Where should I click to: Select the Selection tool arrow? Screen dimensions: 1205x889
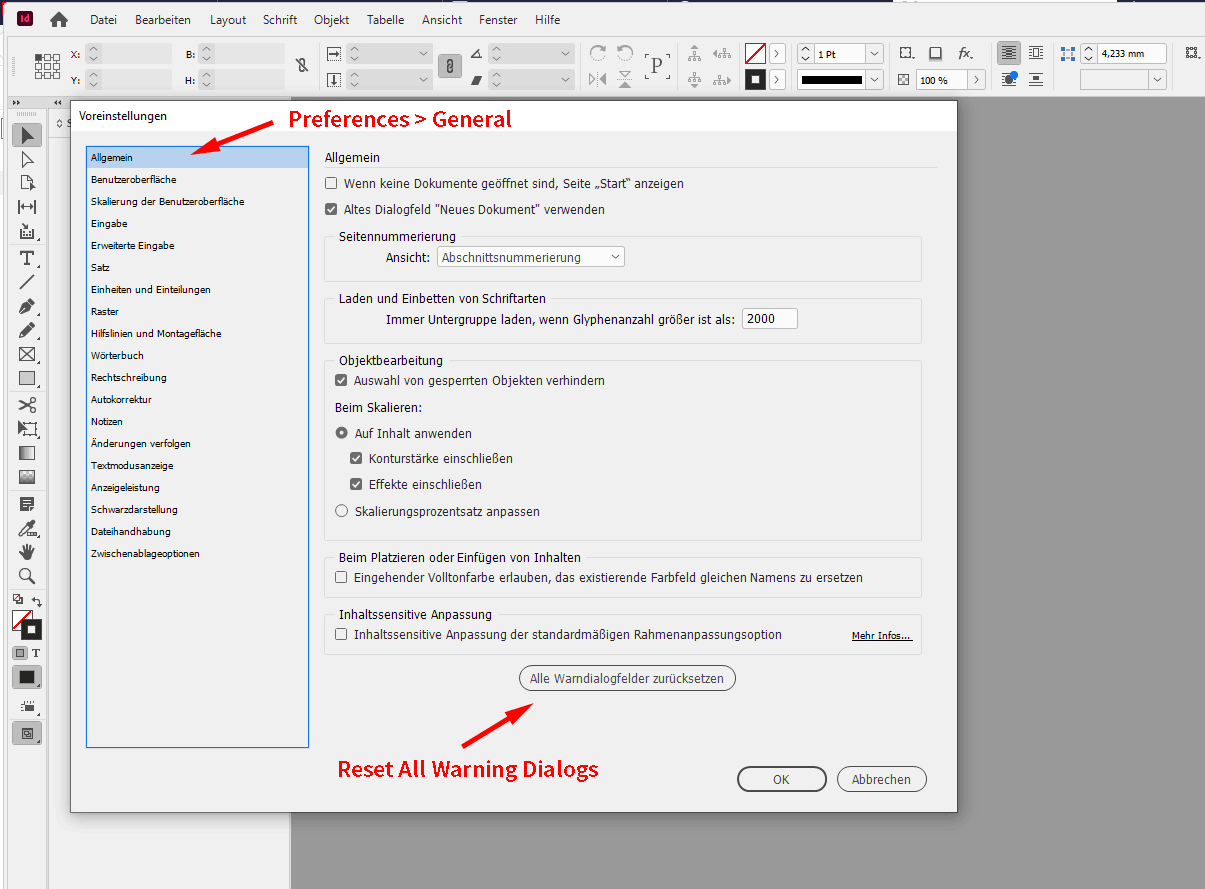point(26,134)
